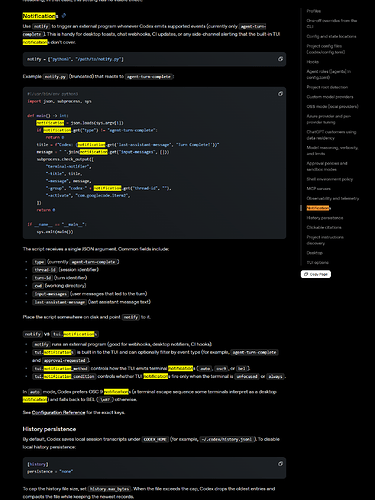Click 'CODEX_HOME' inline code
Screen dimensions: 375x500
click(x=155, y=439)
